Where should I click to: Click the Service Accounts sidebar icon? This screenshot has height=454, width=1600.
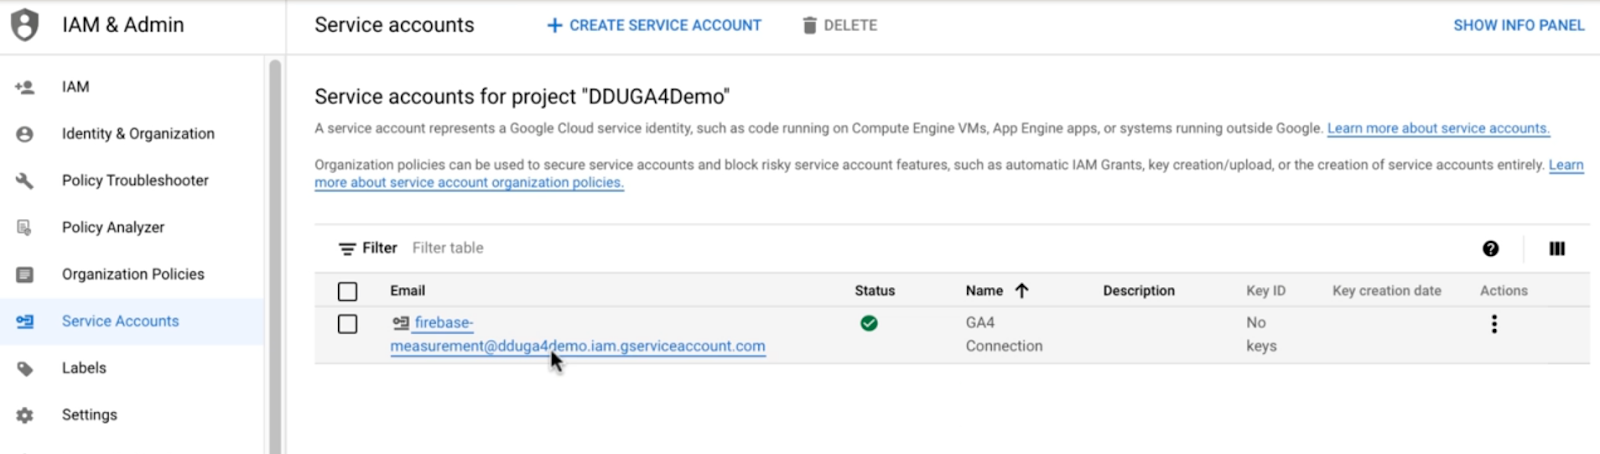pos(25,322)
